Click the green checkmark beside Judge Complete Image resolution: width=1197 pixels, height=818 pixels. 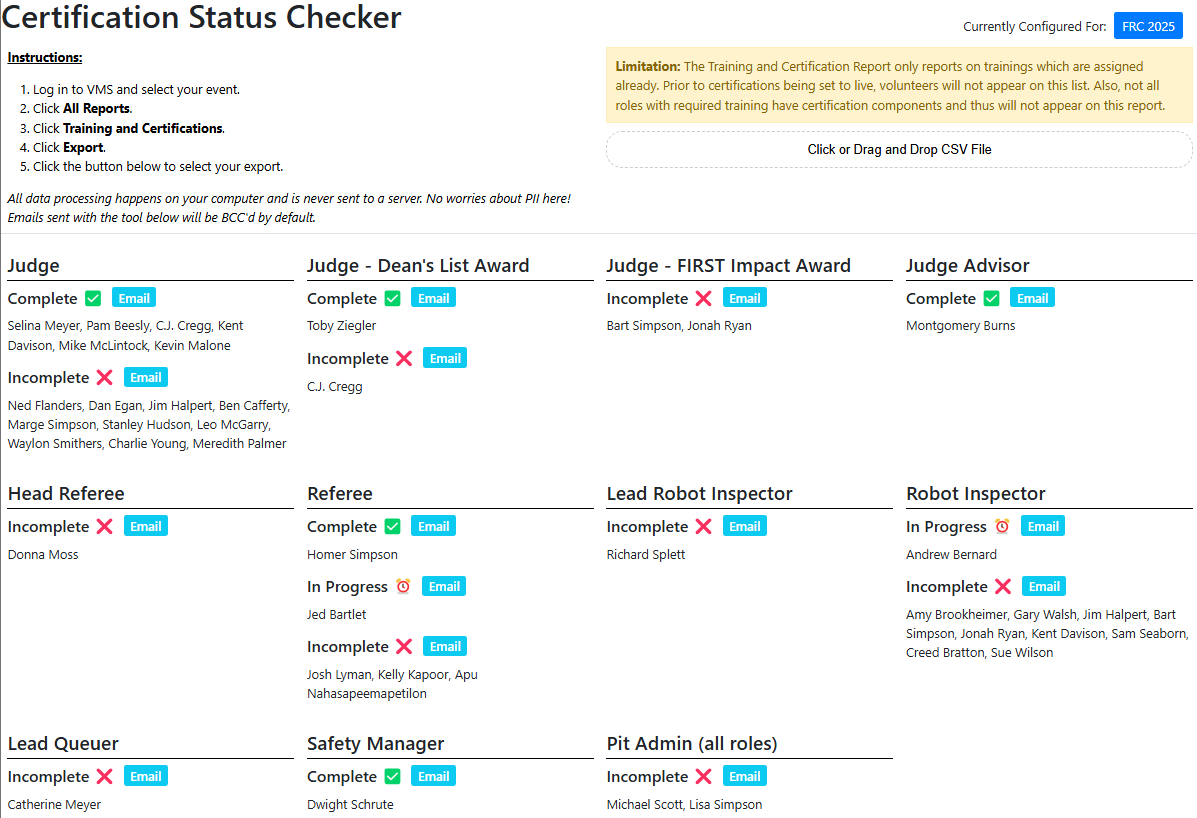pyautogui.click(x=93, y=298)
